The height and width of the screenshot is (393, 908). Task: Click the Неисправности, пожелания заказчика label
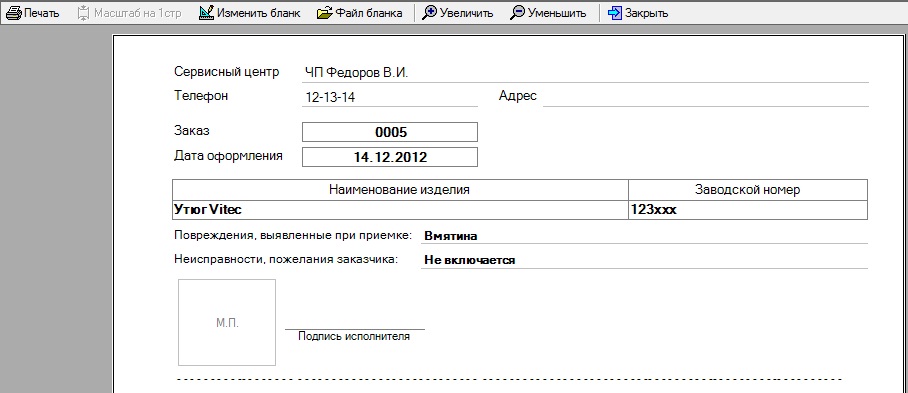286,260
